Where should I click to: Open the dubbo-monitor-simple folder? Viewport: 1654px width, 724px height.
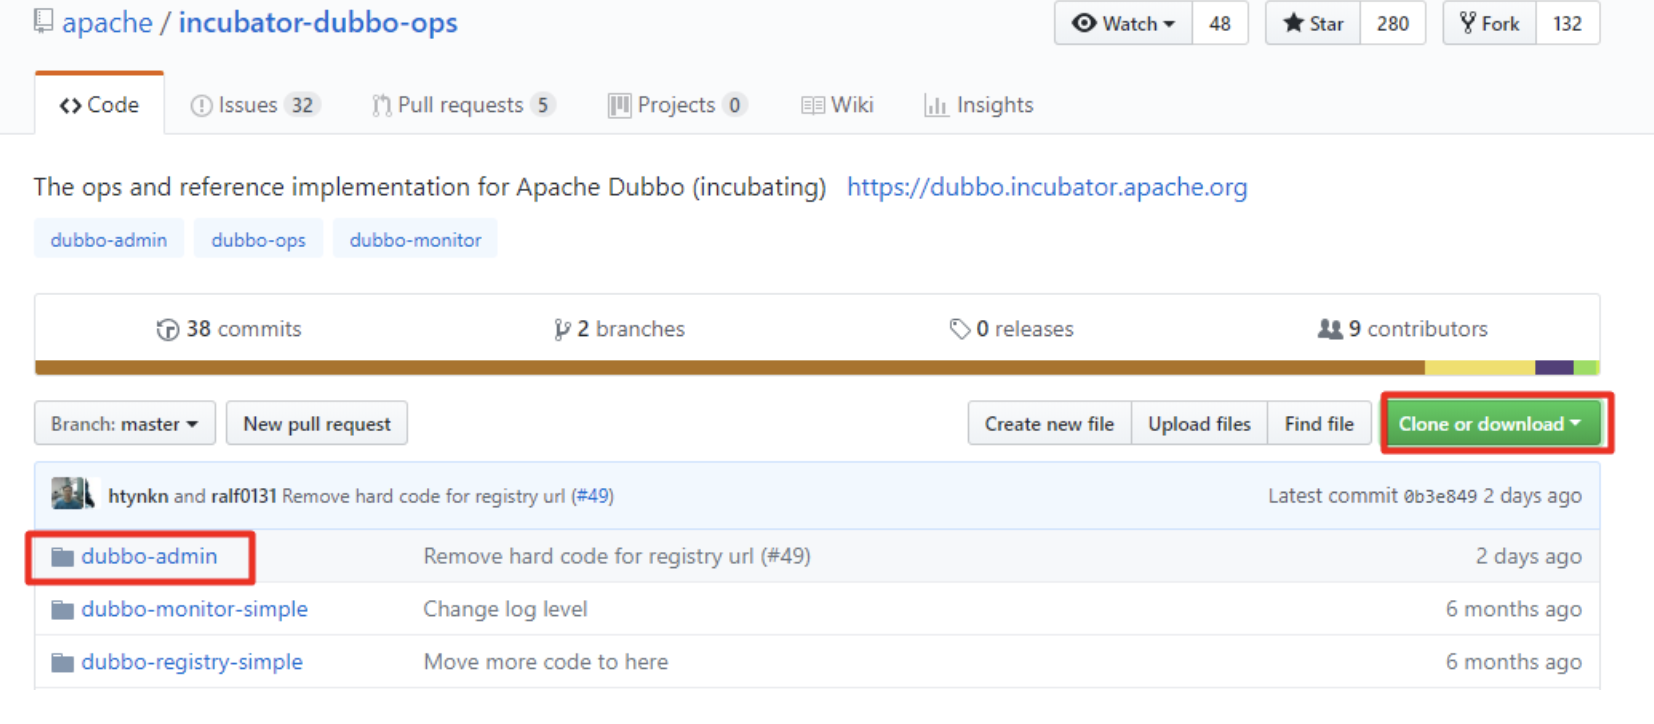194,609
